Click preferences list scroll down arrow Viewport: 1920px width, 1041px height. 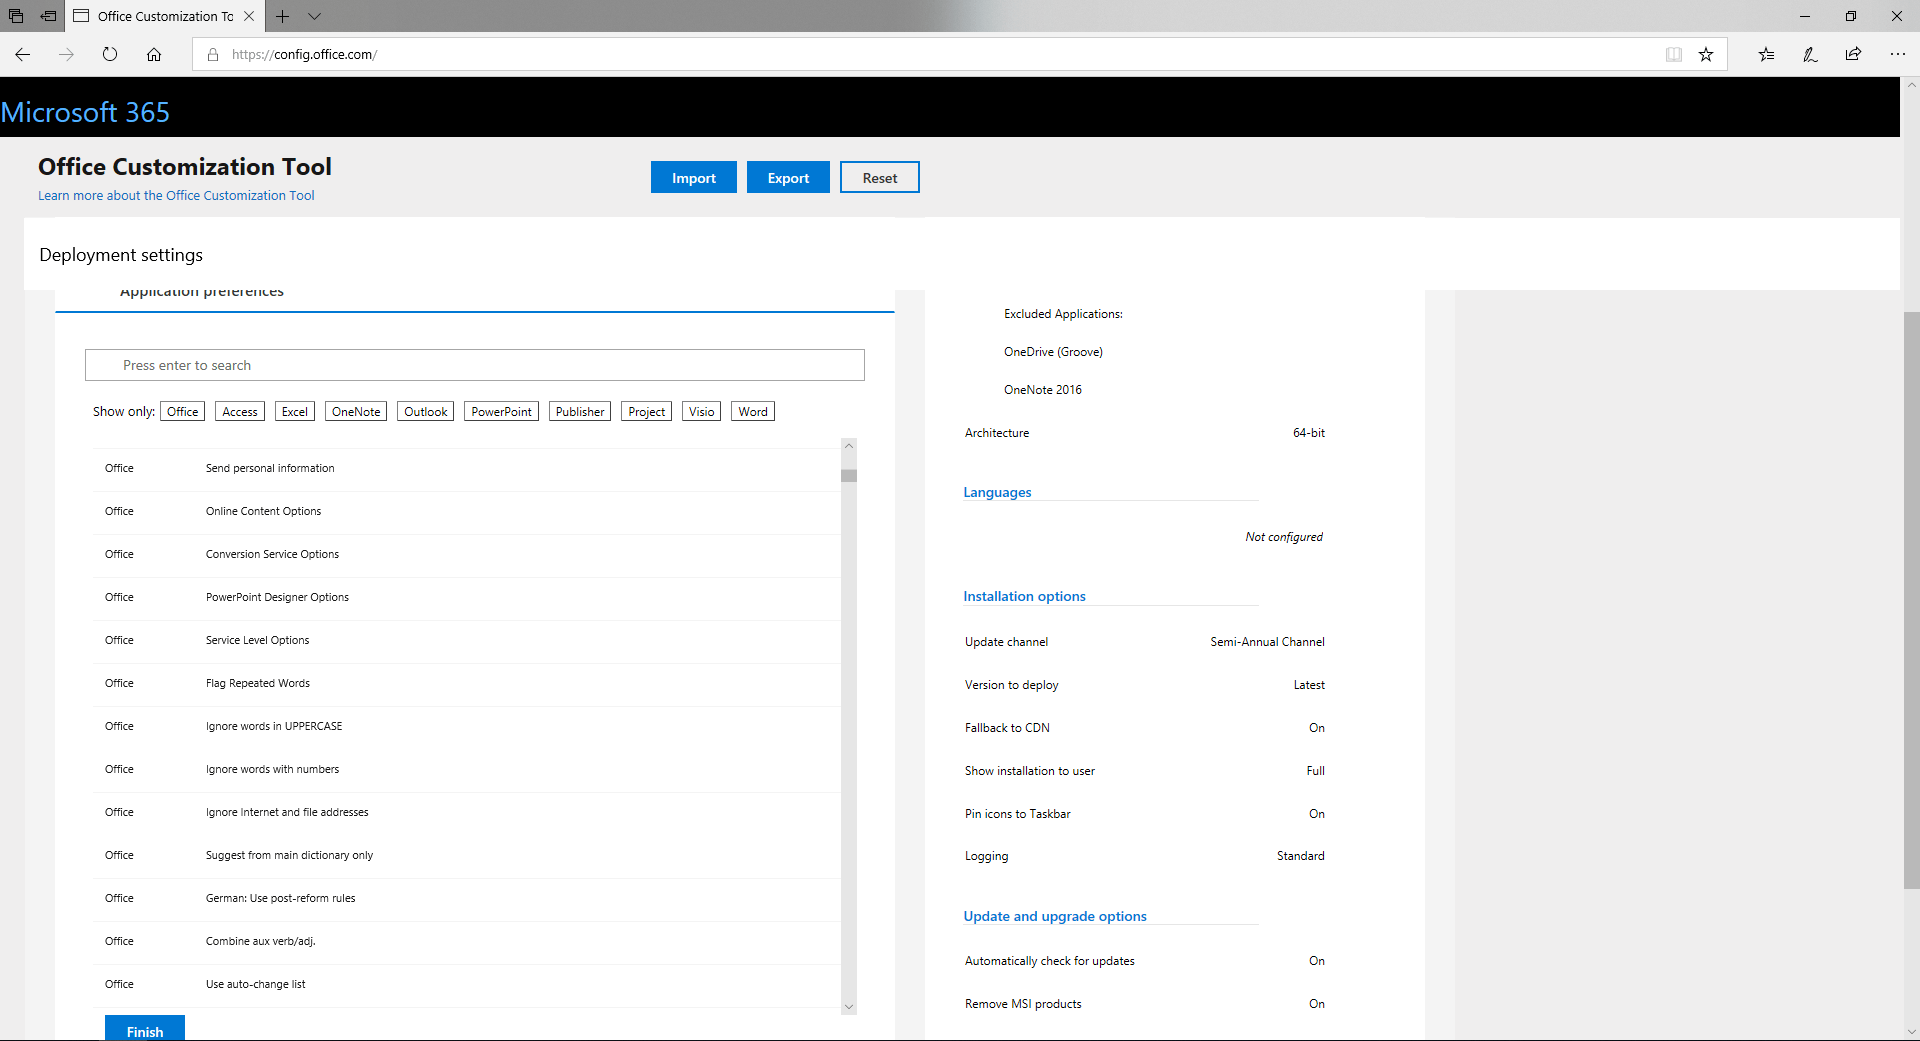tap(849, 1007)
